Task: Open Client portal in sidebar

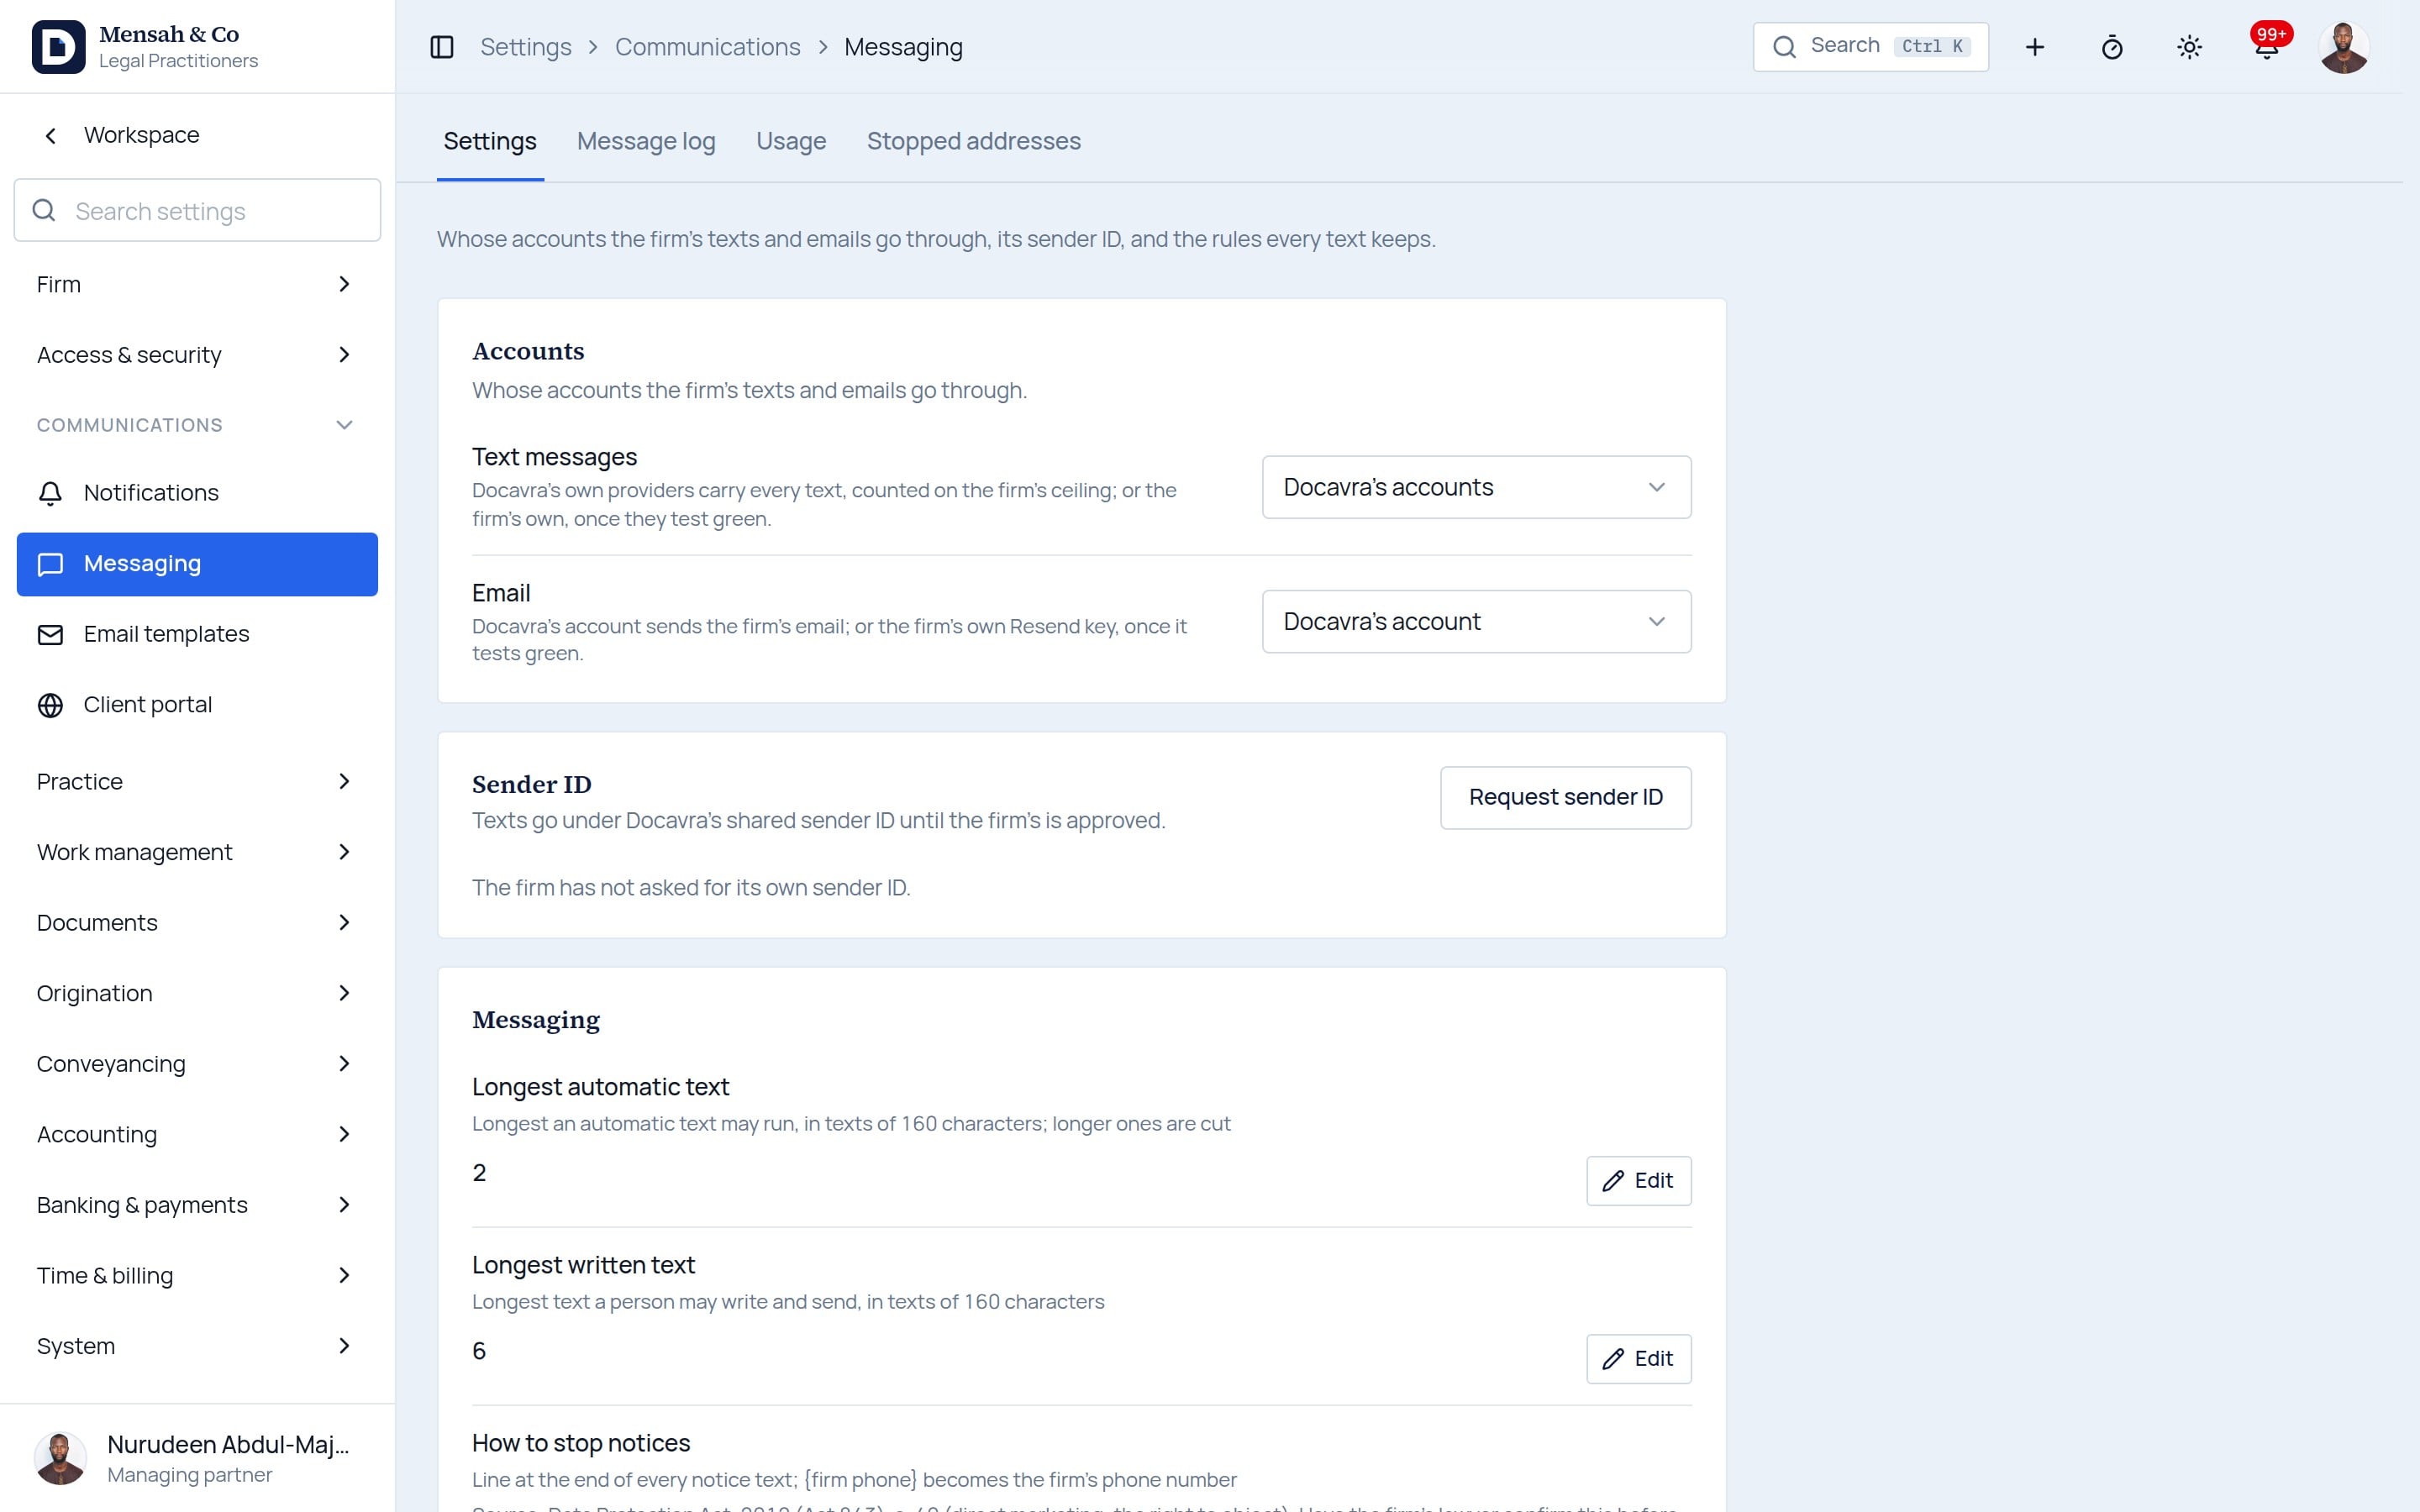Action: tap(197, 705)
